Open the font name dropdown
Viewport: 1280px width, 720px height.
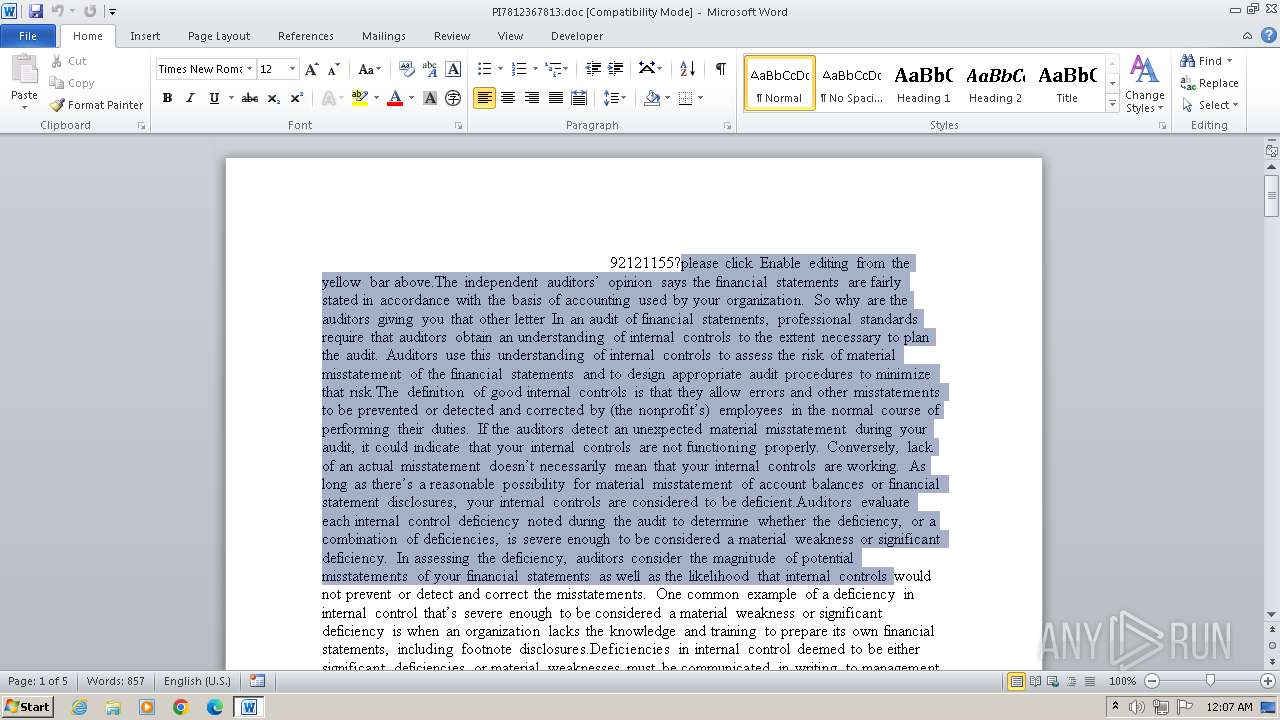(249, 69)
